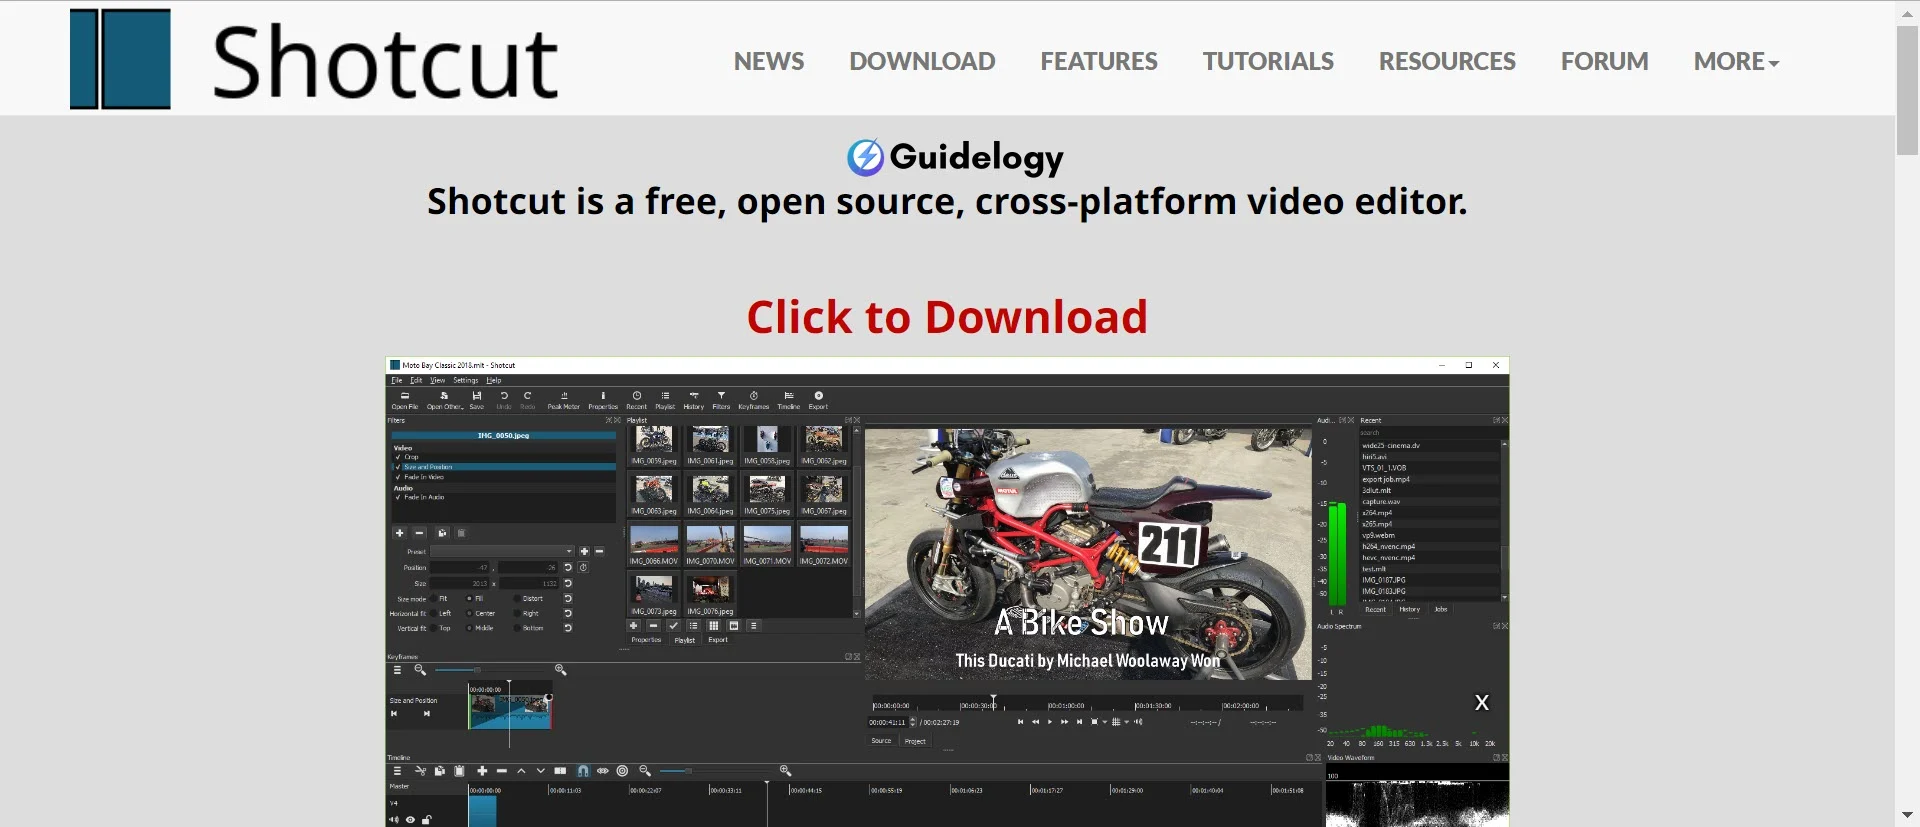Viewport: 1920px width, 827px height.
Task: Uncheck the Crop video filter
Action: pyautogui.click(x=398, y=457)
